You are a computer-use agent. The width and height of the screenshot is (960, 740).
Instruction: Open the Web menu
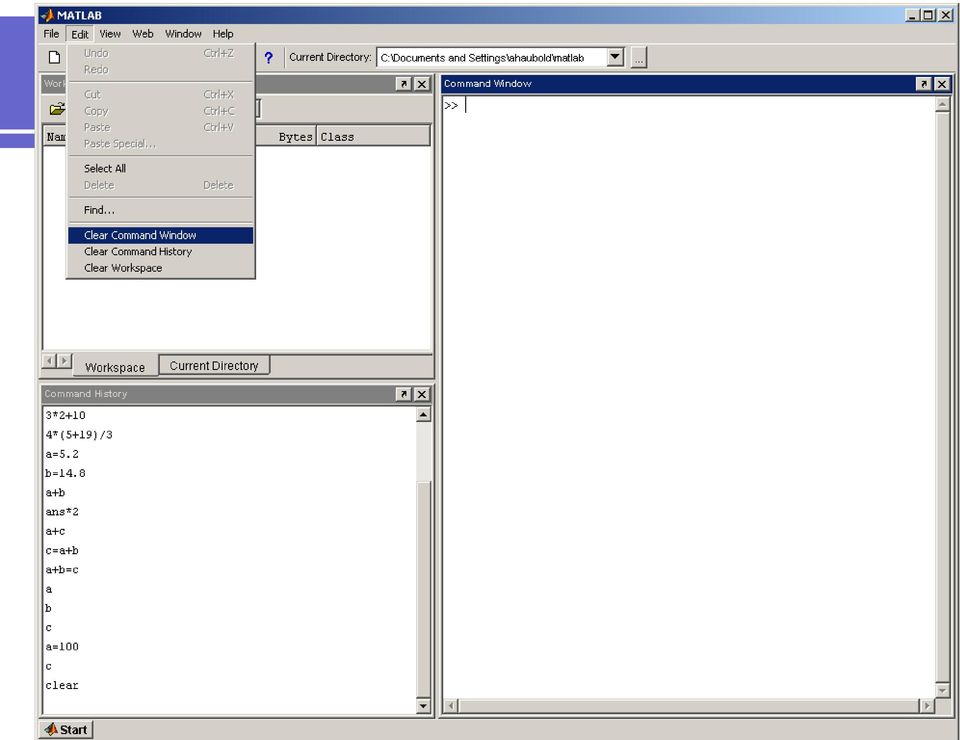(x=143, y=34)
